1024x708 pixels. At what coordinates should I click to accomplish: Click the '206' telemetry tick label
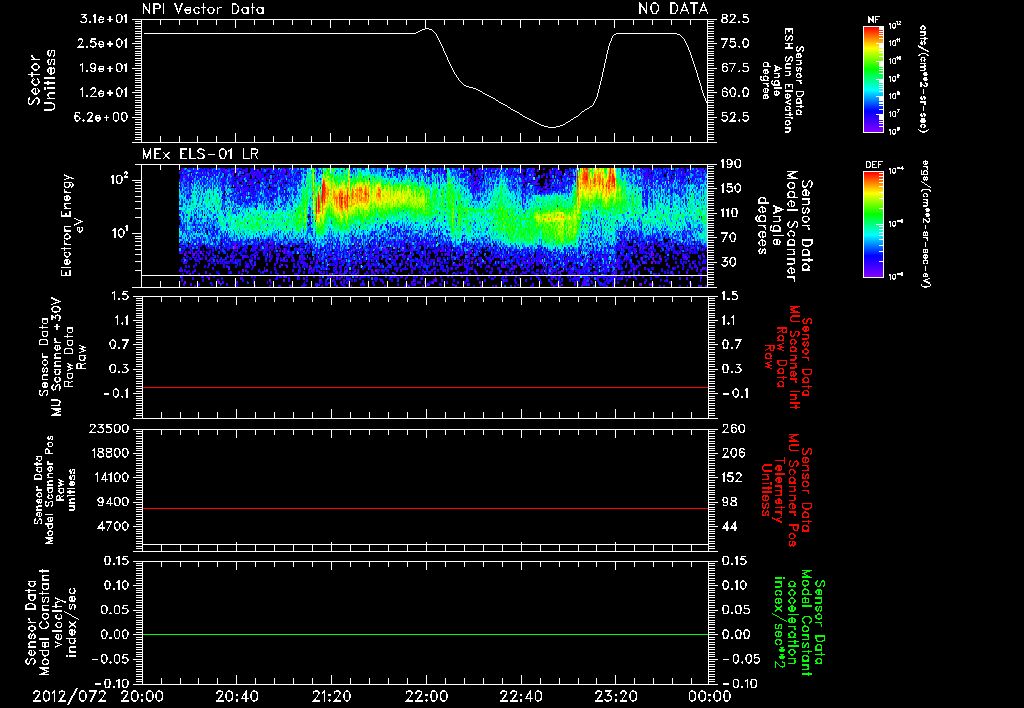click(733, 453)
